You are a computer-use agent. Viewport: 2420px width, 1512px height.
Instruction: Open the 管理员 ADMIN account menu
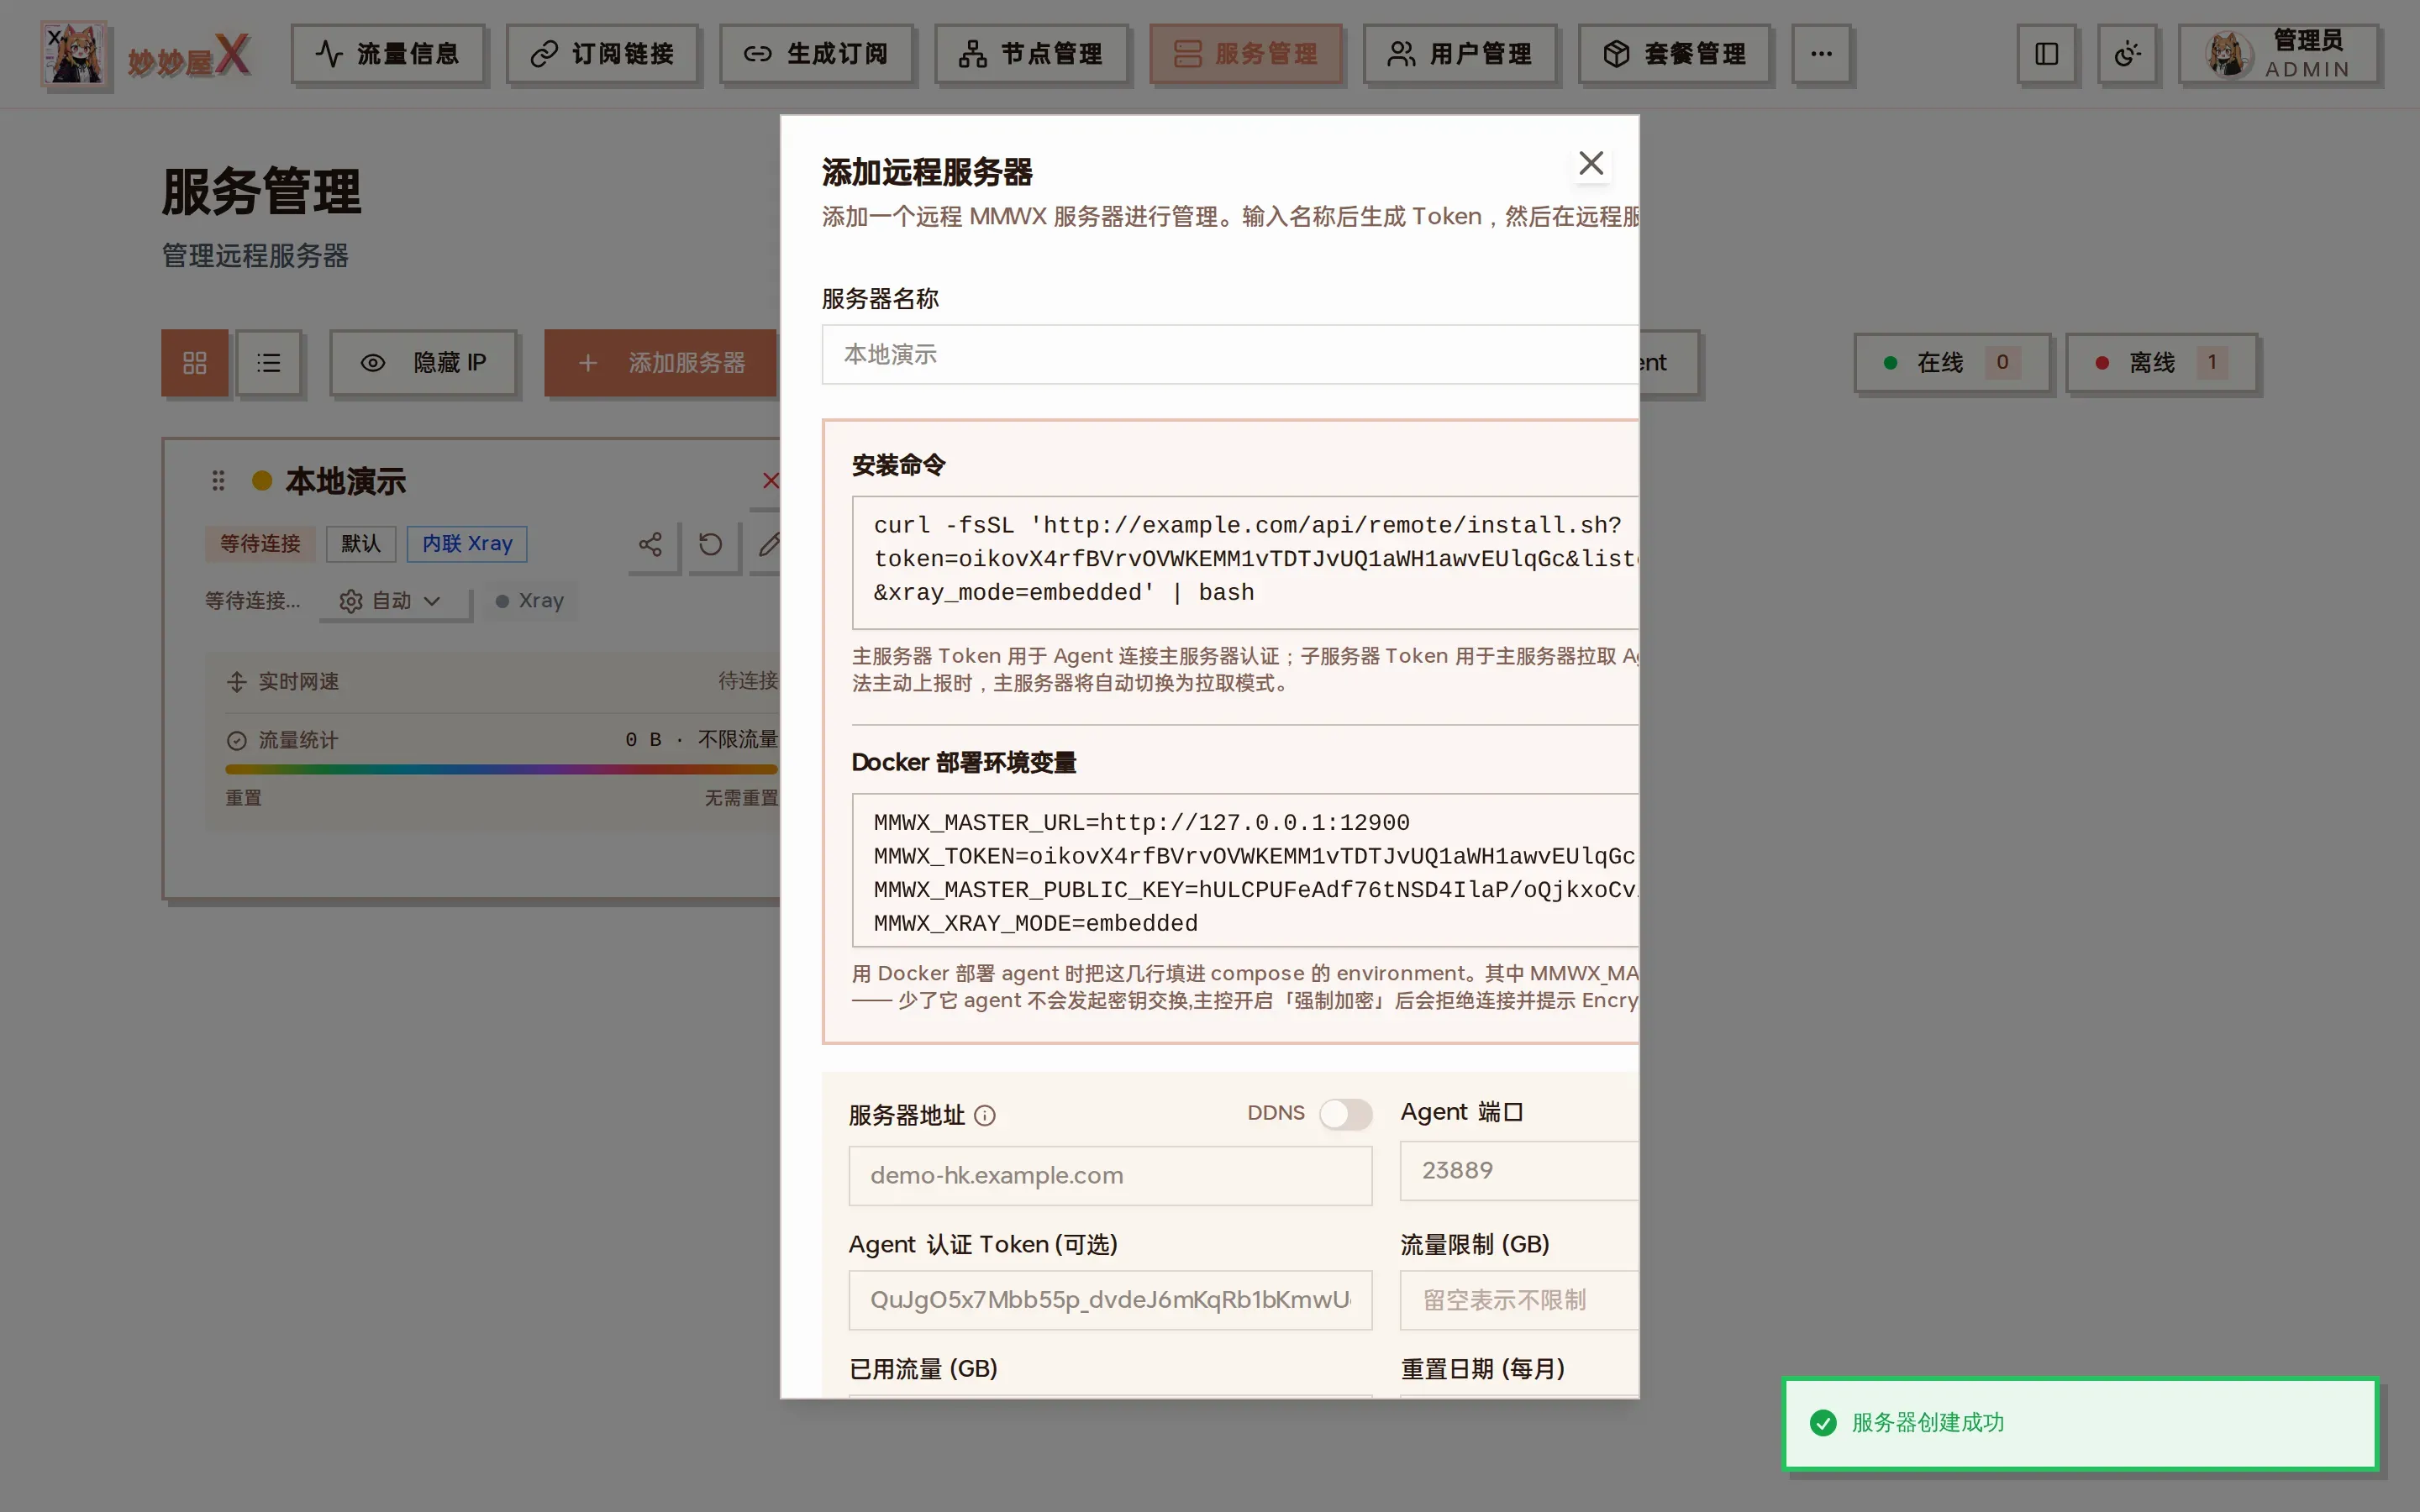[x=2278, y=53]
